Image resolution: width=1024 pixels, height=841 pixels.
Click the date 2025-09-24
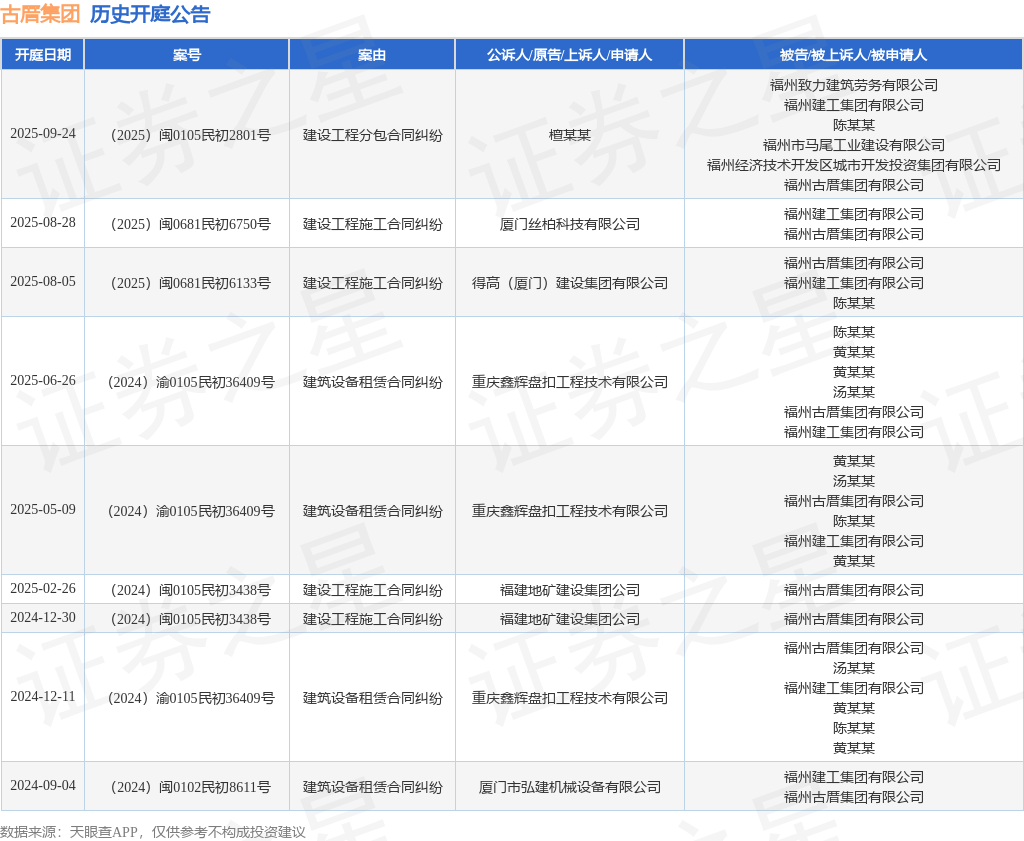[43, 133]
